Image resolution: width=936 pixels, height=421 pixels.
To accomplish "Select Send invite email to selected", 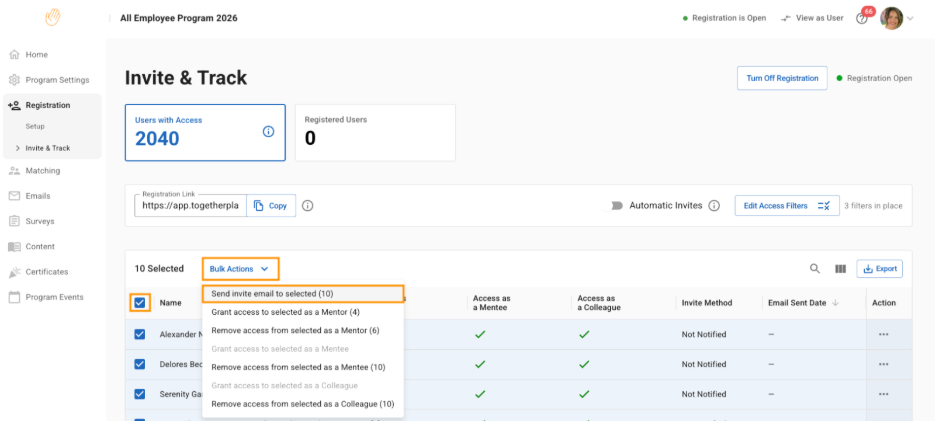I will tap(273, 294).
